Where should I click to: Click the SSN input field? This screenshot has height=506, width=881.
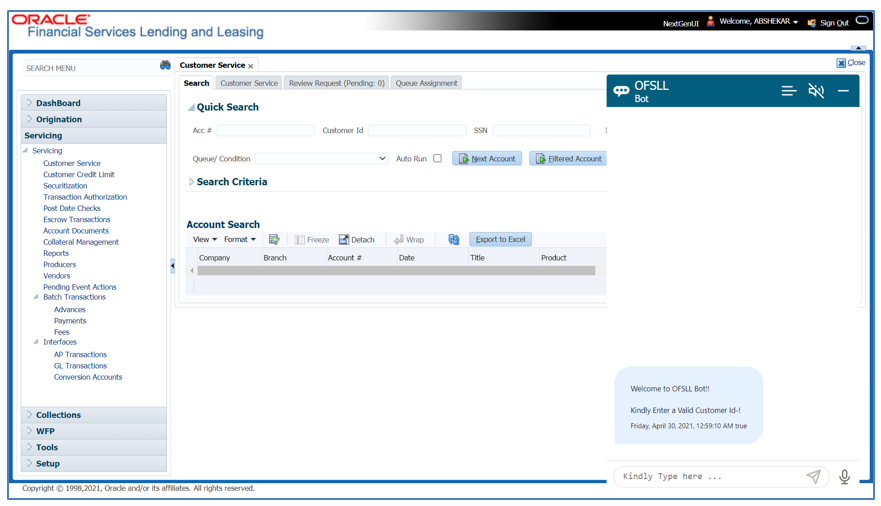click(541, 130)
